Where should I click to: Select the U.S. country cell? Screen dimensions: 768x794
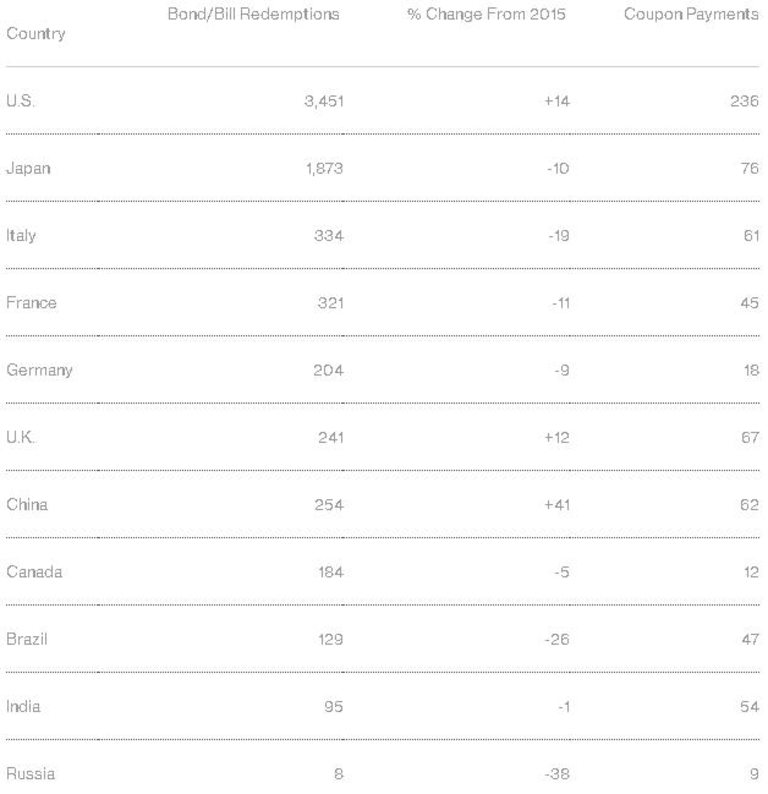click(x=21, y=101)
